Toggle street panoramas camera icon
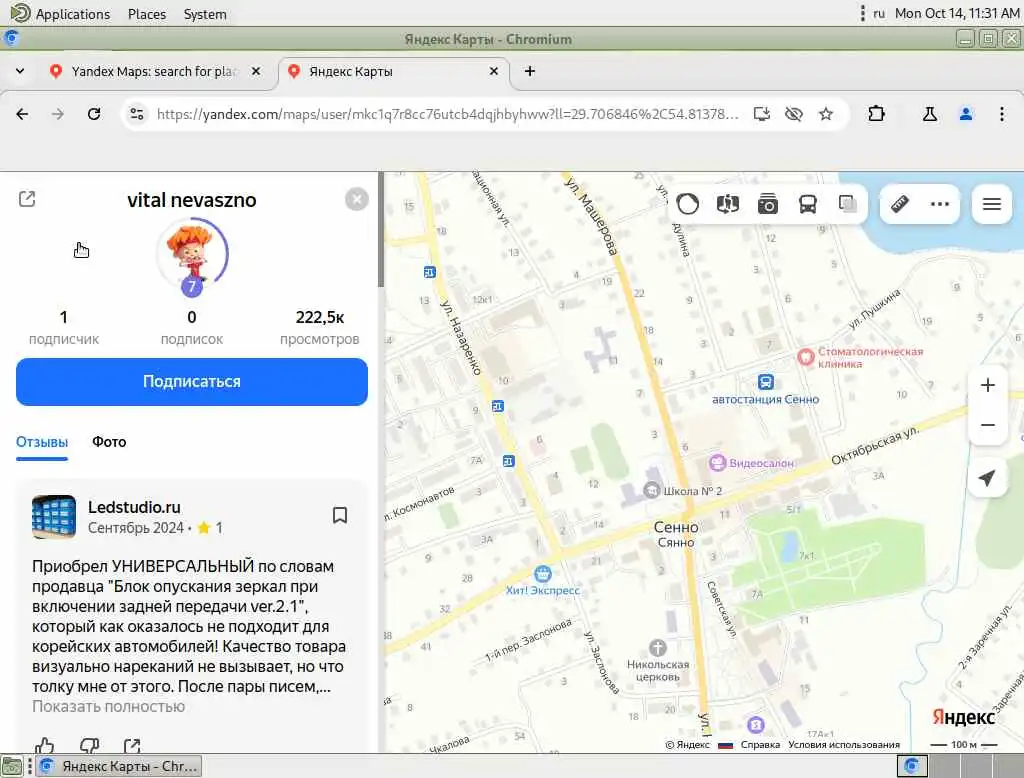This screenshot has width=1024, height=778. (767, 204)
